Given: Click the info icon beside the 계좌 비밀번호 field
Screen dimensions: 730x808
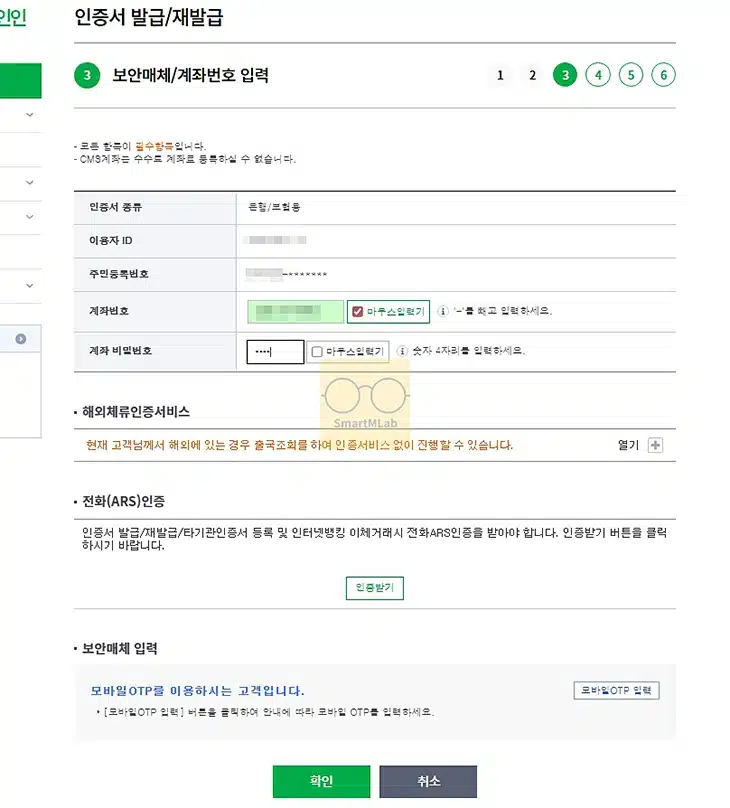Looking at the screenshot, I should tap(402, 350).
